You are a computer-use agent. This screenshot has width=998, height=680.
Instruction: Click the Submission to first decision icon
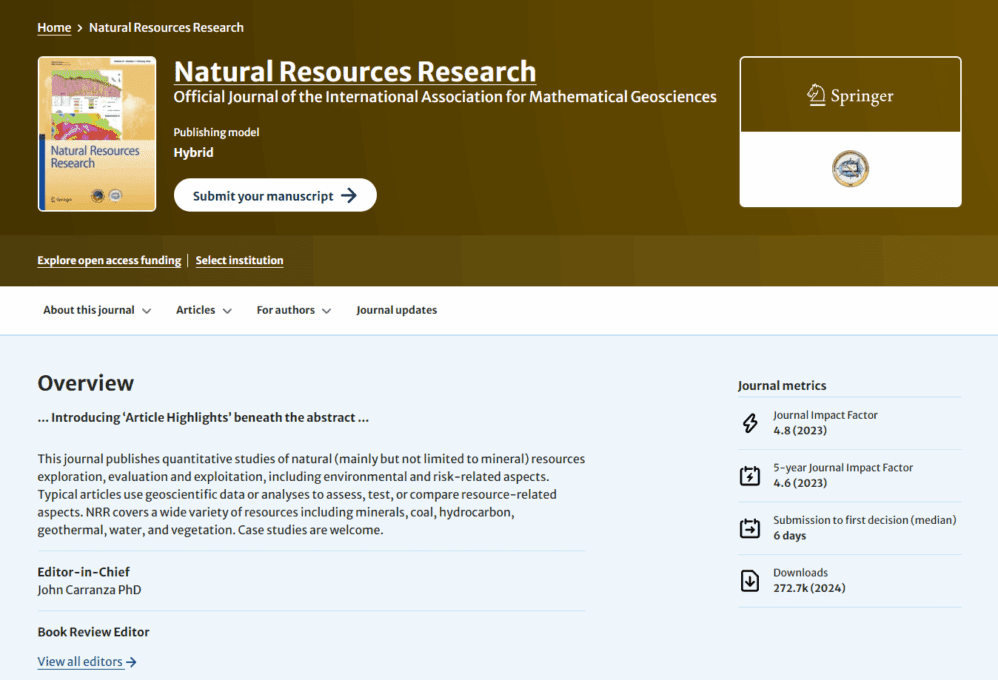point(750,527)
